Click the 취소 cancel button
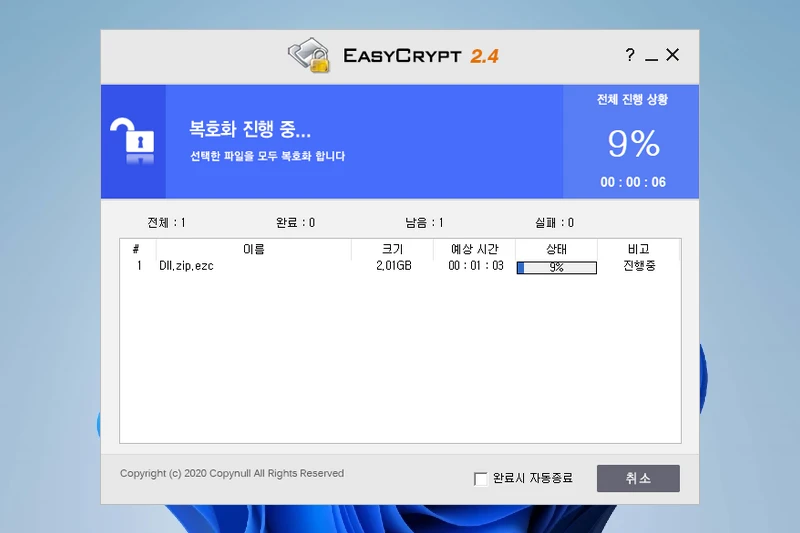Image resolution: width=800 pixels, height=533 pixels. (x=638, y=478)
